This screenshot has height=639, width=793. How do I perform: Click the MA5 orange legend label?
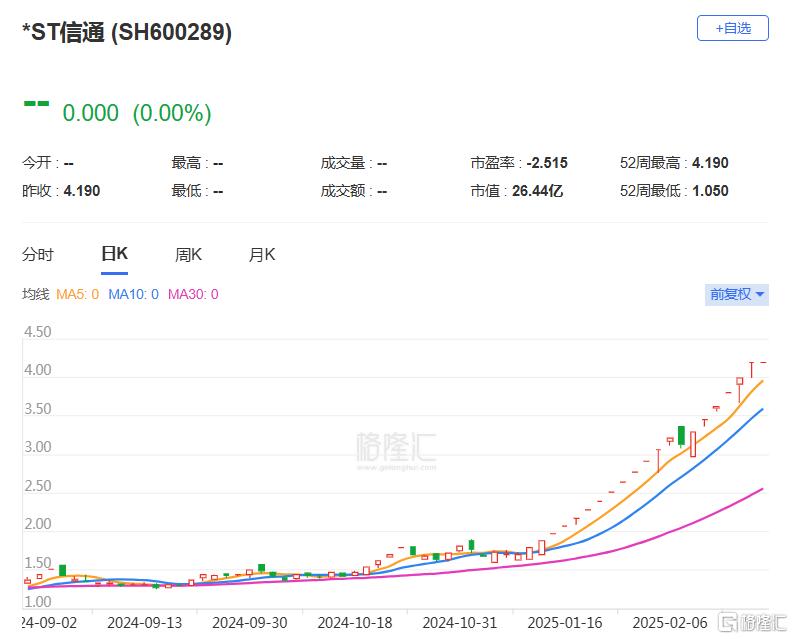(x=77, y=294)
